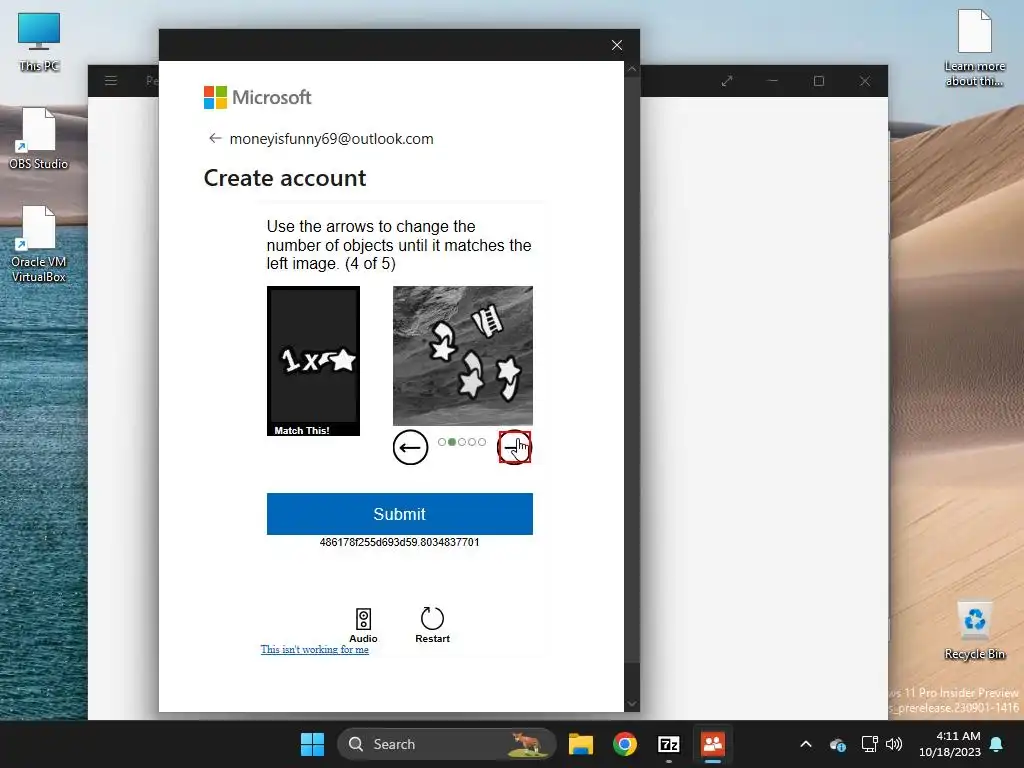
Task: Open the Windows Start menu
Action: coord(312,744)
